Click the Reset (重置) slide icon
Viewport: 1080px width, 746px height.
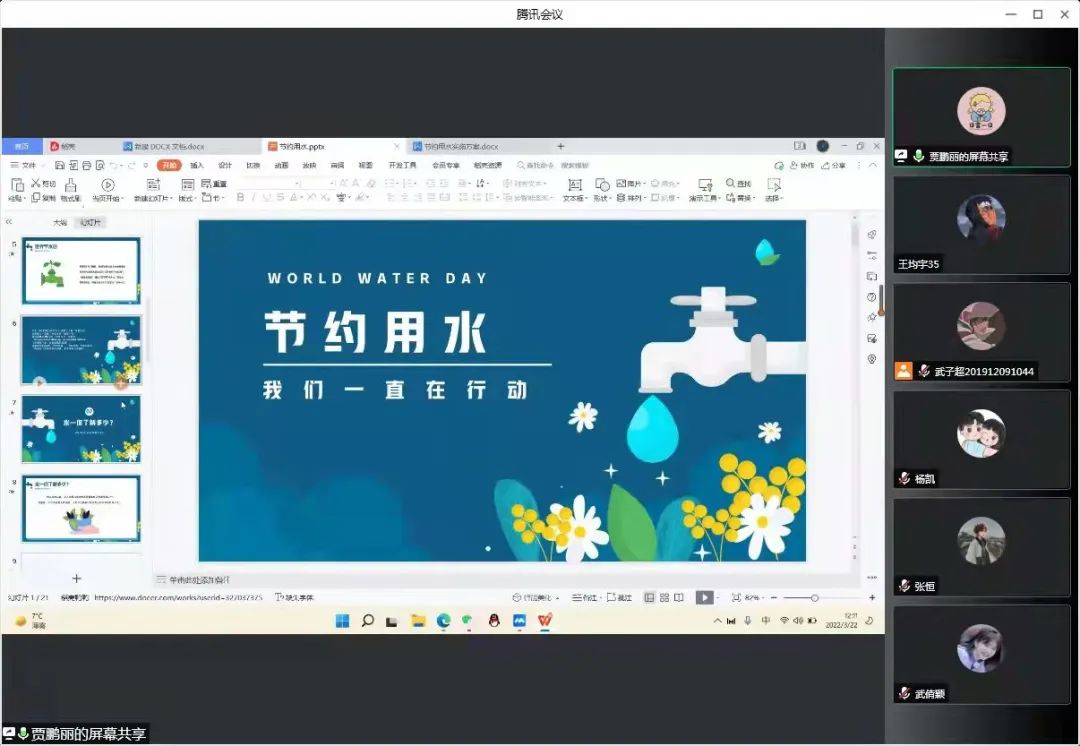(x=206, y=183)
